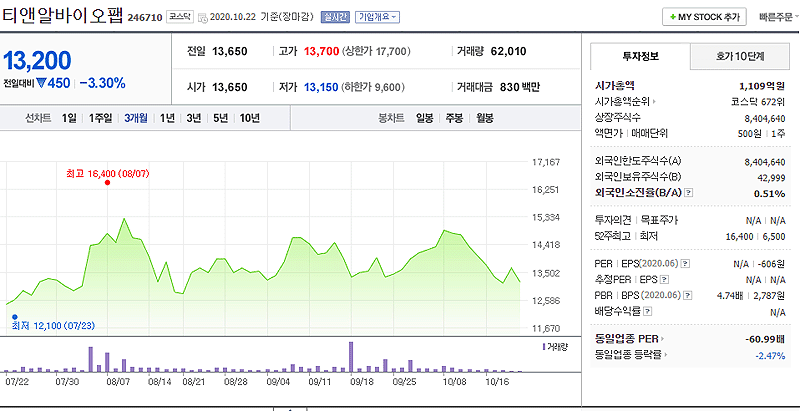Screen dimensions: 800x411
Task: Open the 기업개요 dropdown
Action: (x=377, y=17)
